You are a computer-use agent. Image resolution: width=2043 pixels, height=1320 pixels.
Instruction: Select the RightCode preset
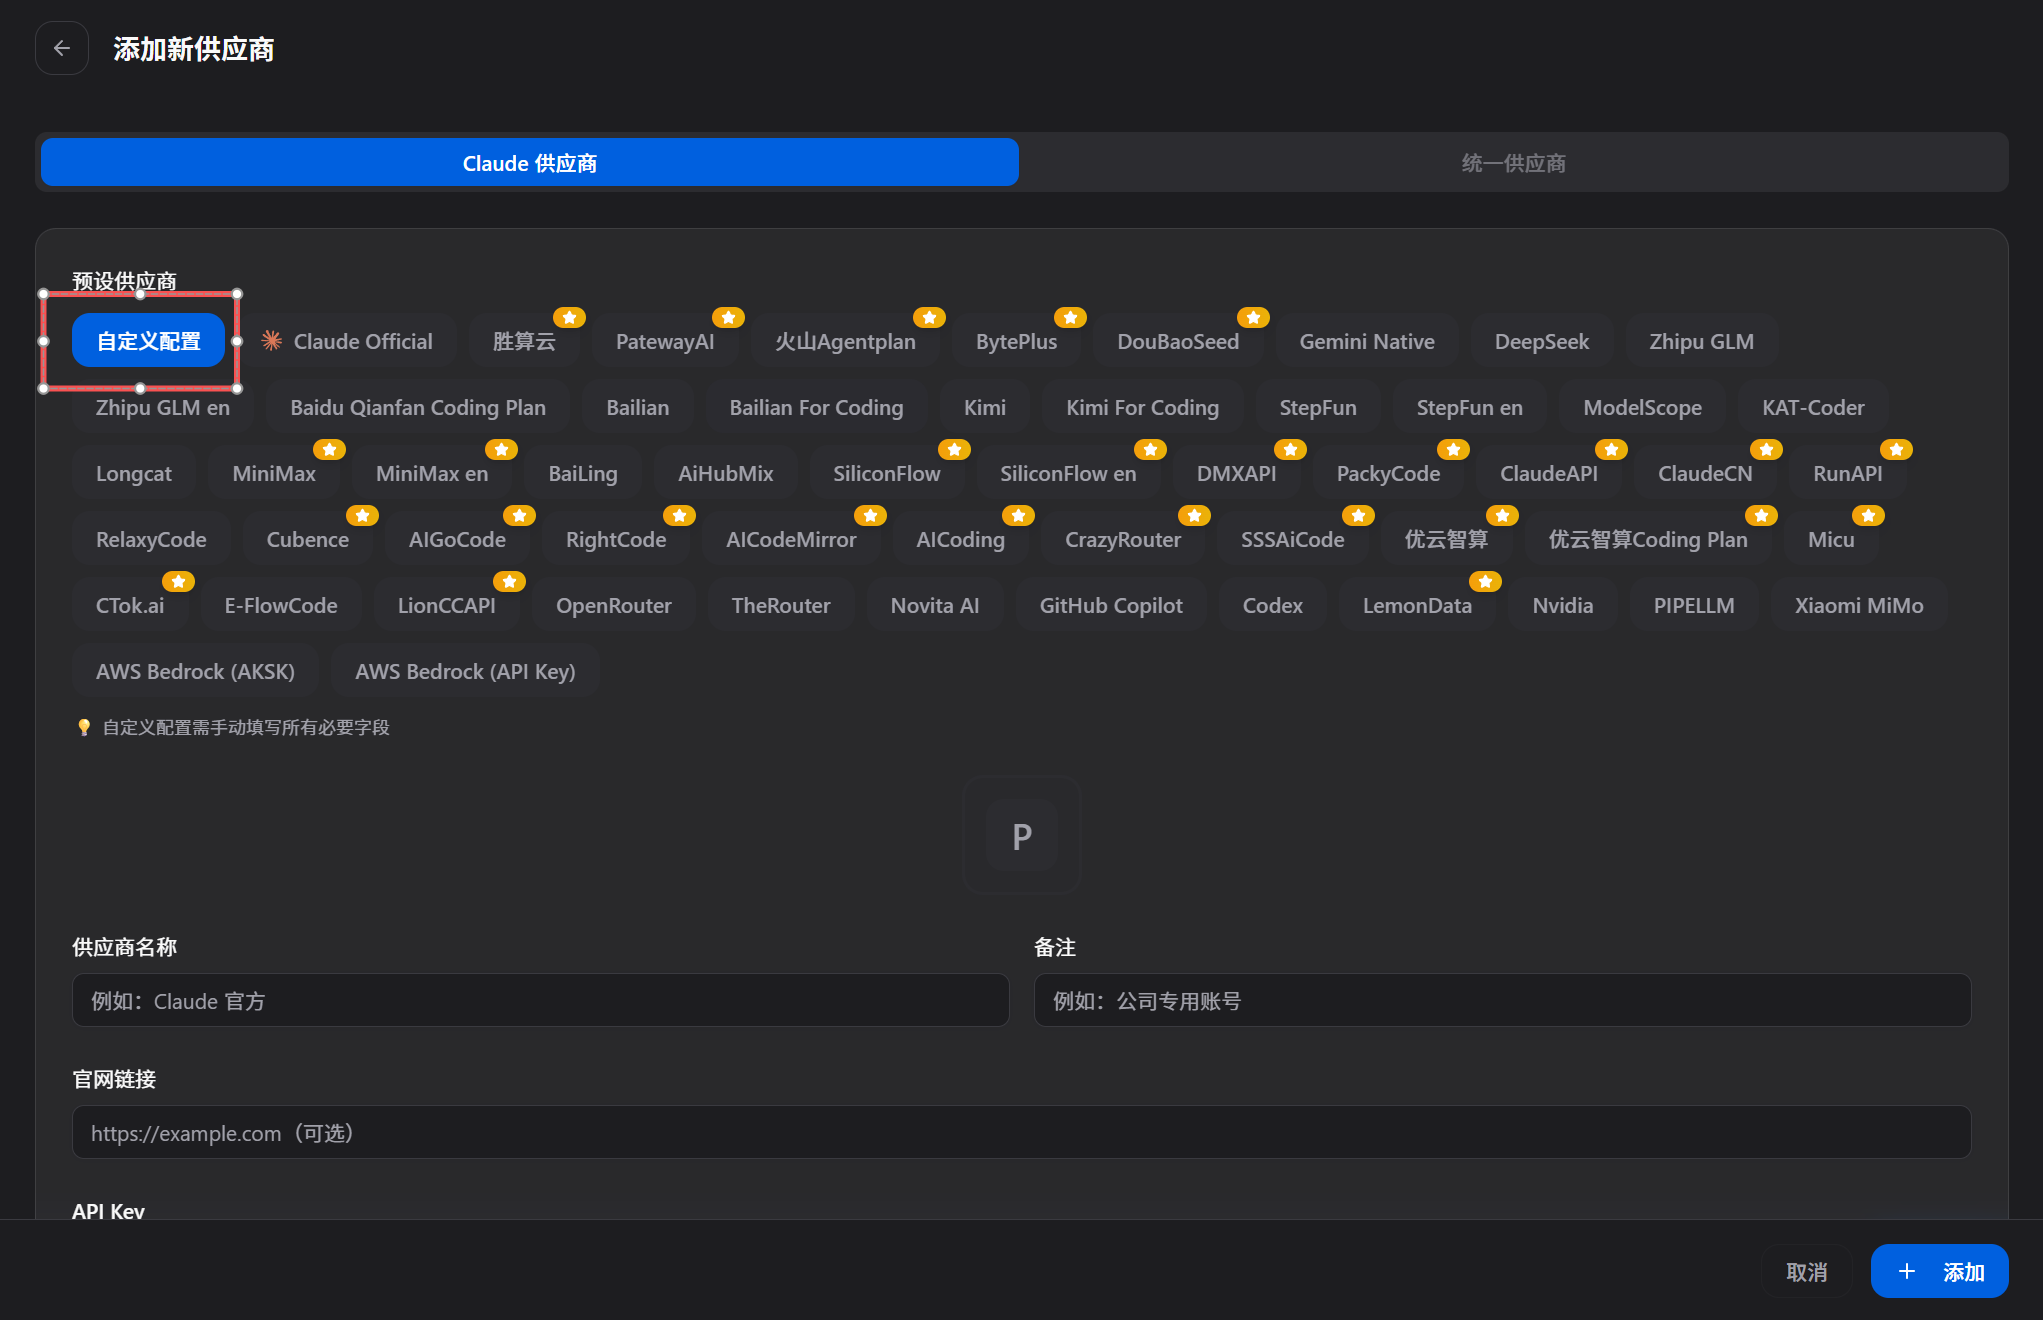coord(616,539)
